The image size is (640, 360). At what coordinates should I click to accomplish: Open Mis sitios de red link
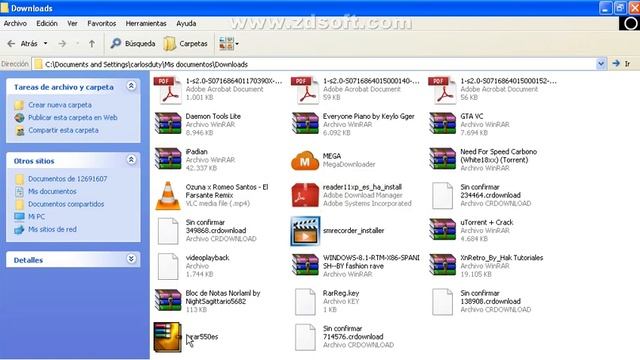pos(52,229)
